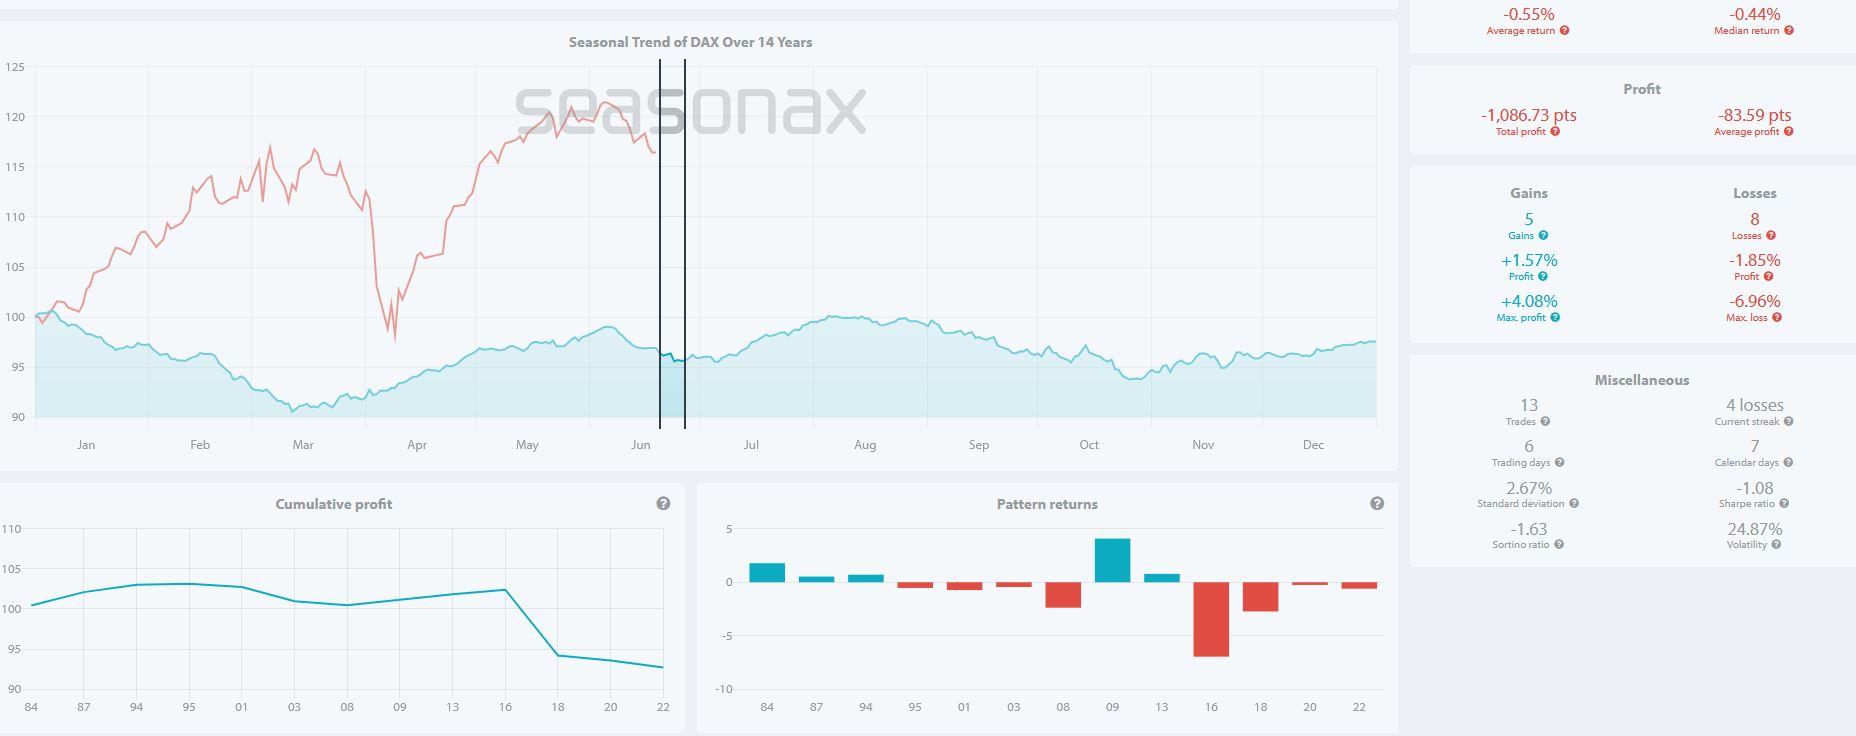1856x736 pixels.
Task: Open help icon beside Max. profit
Action: 1555,318
